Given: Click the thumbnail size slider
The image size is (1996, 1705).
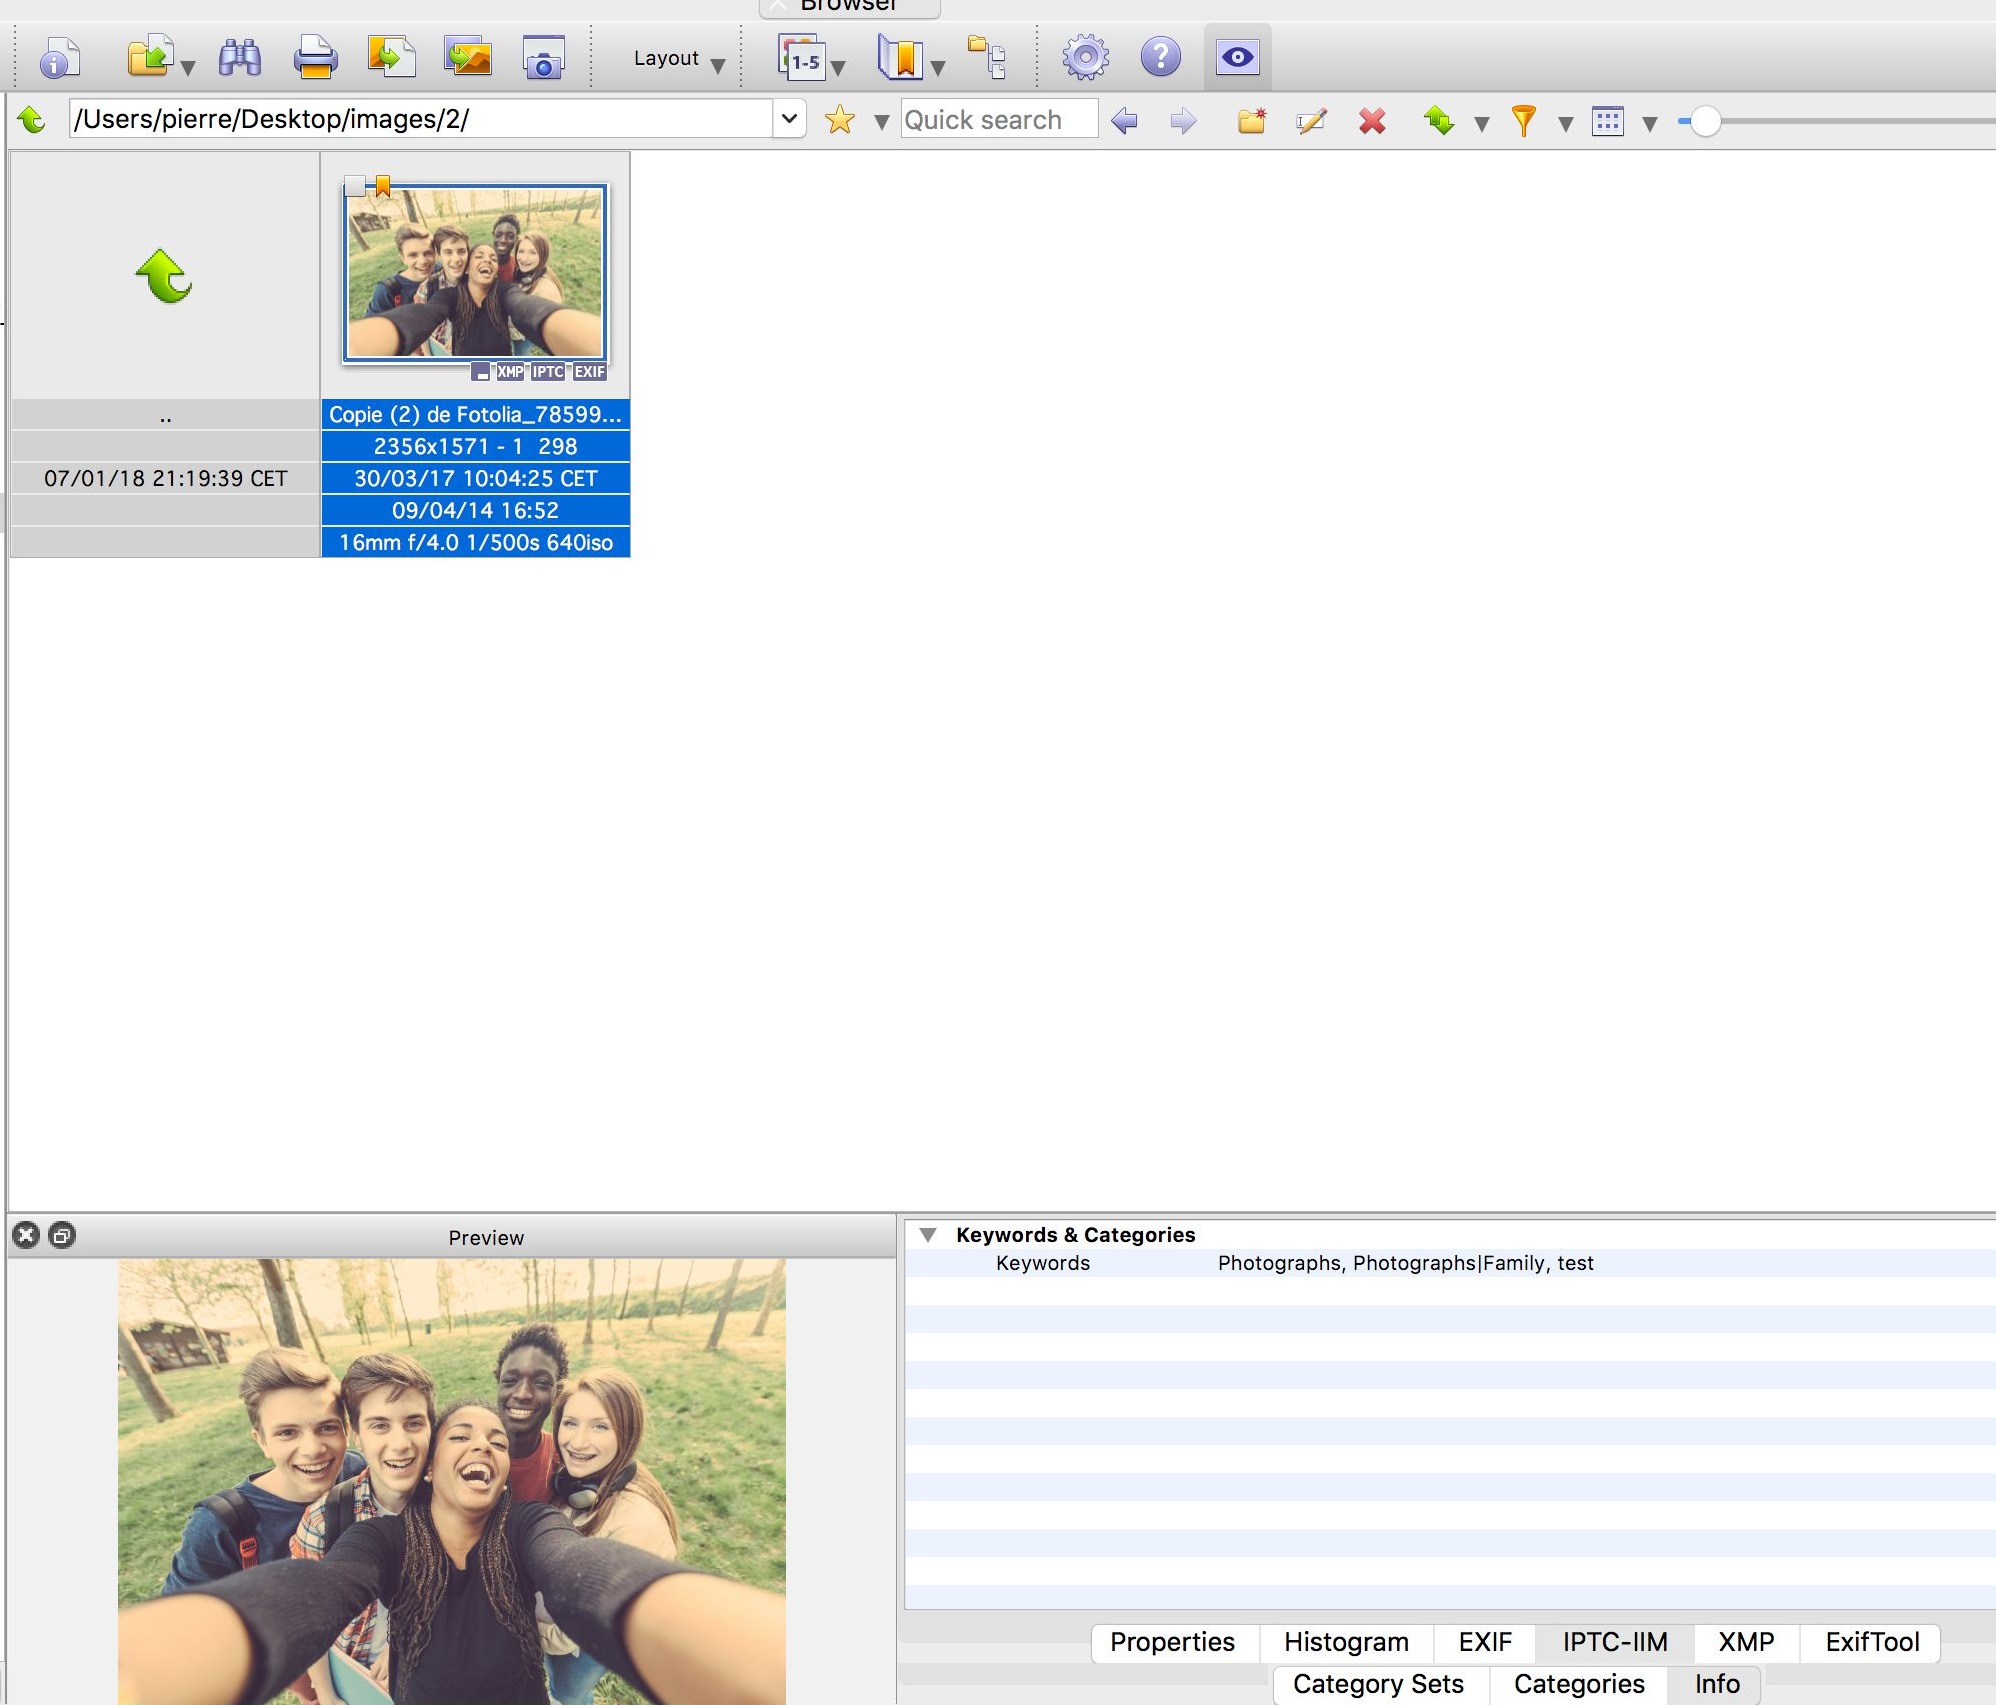Looking at the screenshot, I should (x=1705, y=121).
